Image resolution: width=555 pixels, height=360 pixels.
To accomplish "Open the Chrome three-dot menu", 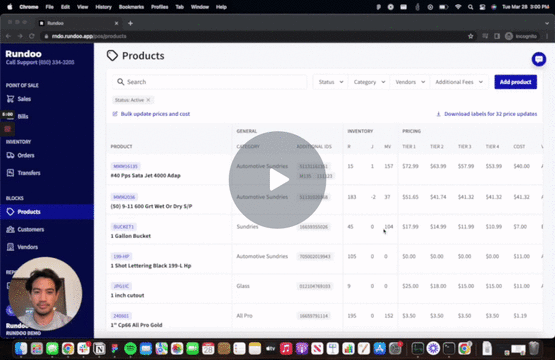I will [547, 36].
